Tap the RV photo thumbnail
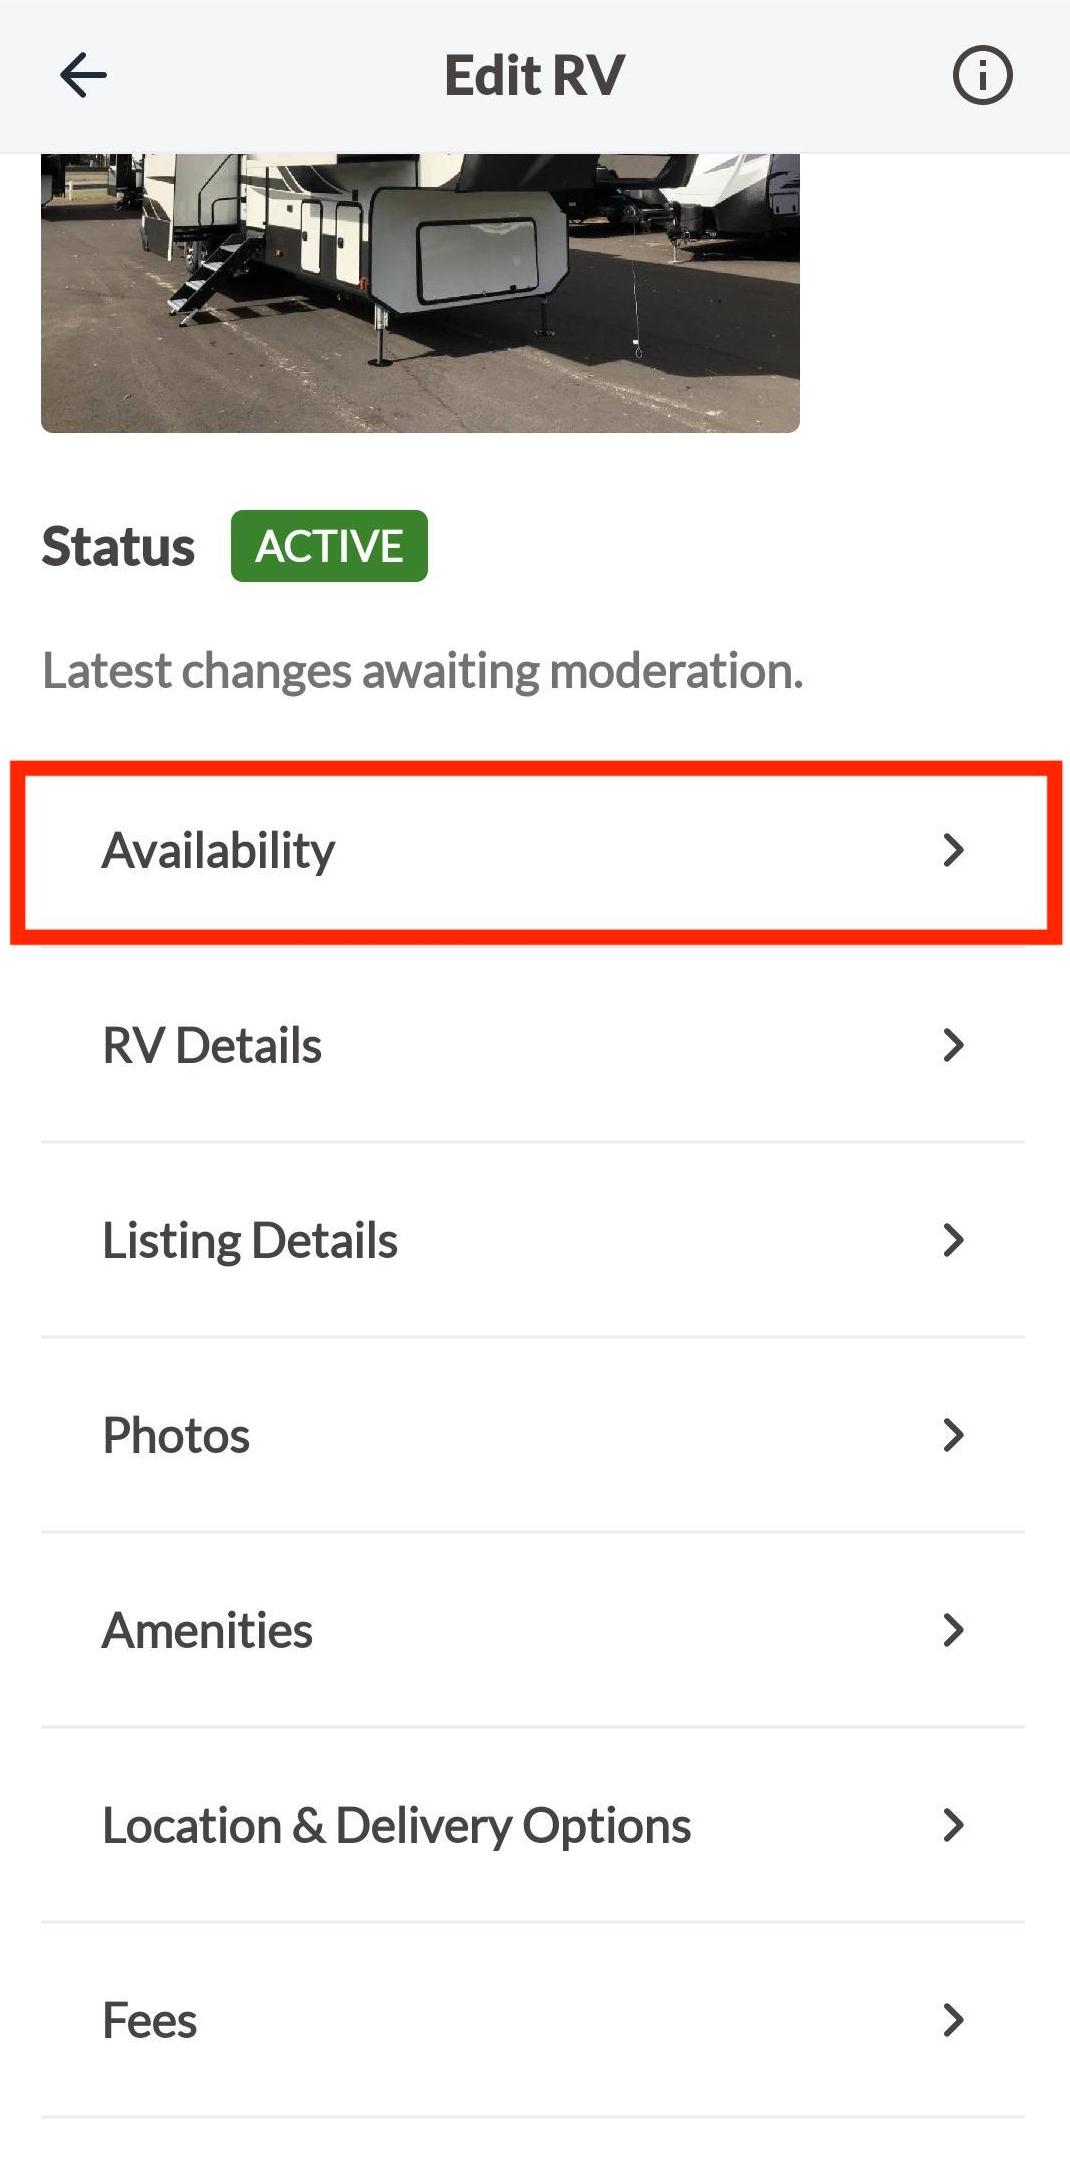 click(x=420, y=292)
